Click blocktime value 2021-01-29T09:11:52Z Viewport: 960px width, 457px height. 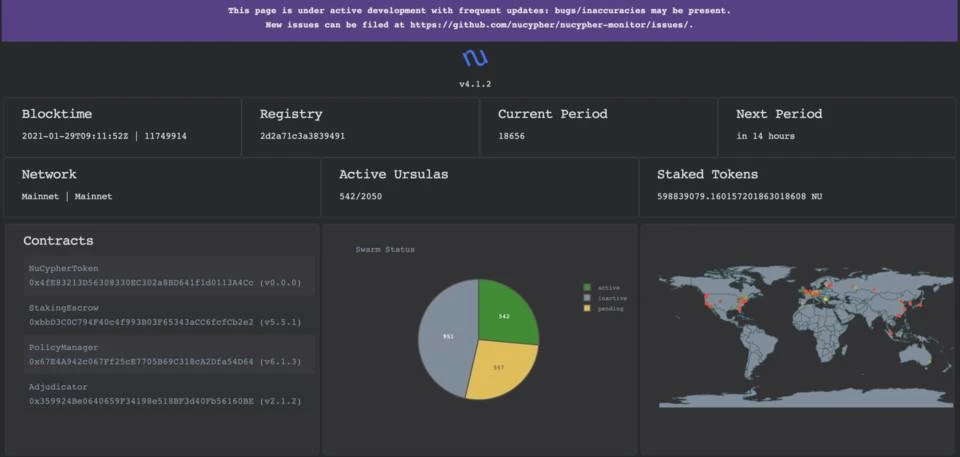[x=77, y=136]
